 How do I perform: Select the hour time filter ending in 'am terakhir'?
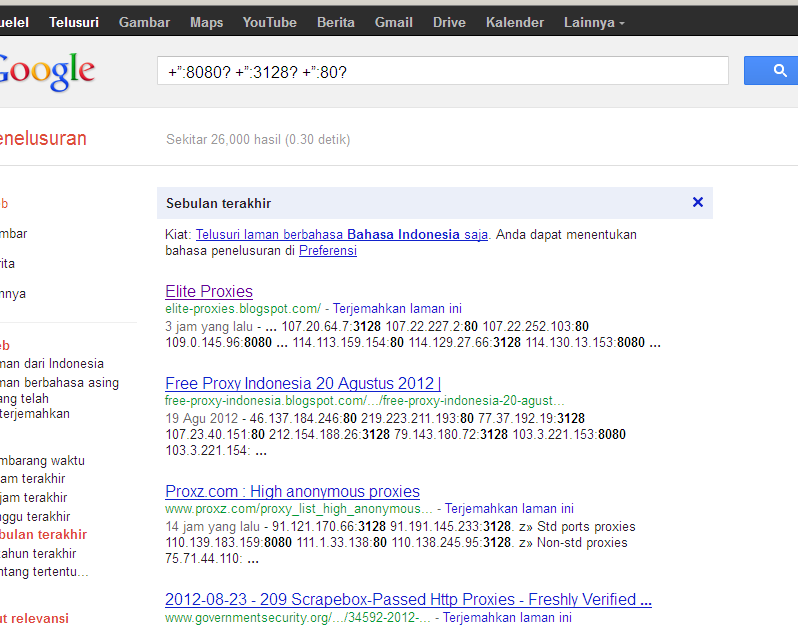tap(33, 479)
